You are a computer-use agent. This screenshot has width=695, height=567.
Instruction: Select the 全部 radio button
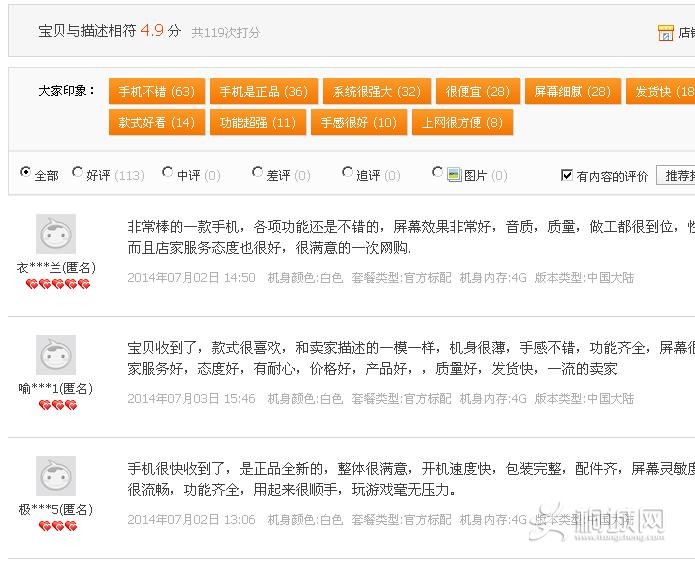coord(26,173)
